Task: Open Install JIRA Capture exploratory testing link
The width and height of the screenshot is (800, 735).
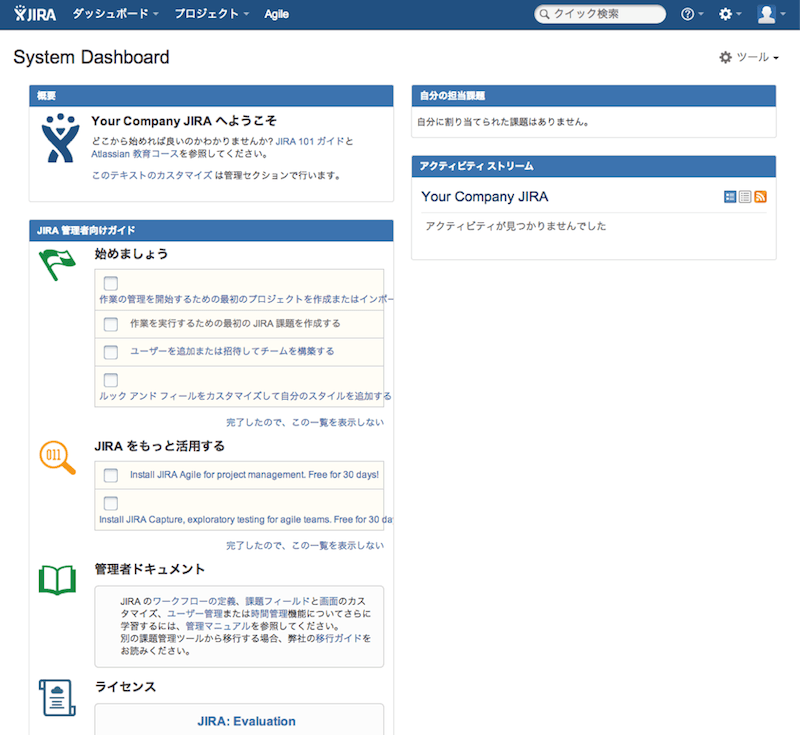Action: click(x=246, y=519)
